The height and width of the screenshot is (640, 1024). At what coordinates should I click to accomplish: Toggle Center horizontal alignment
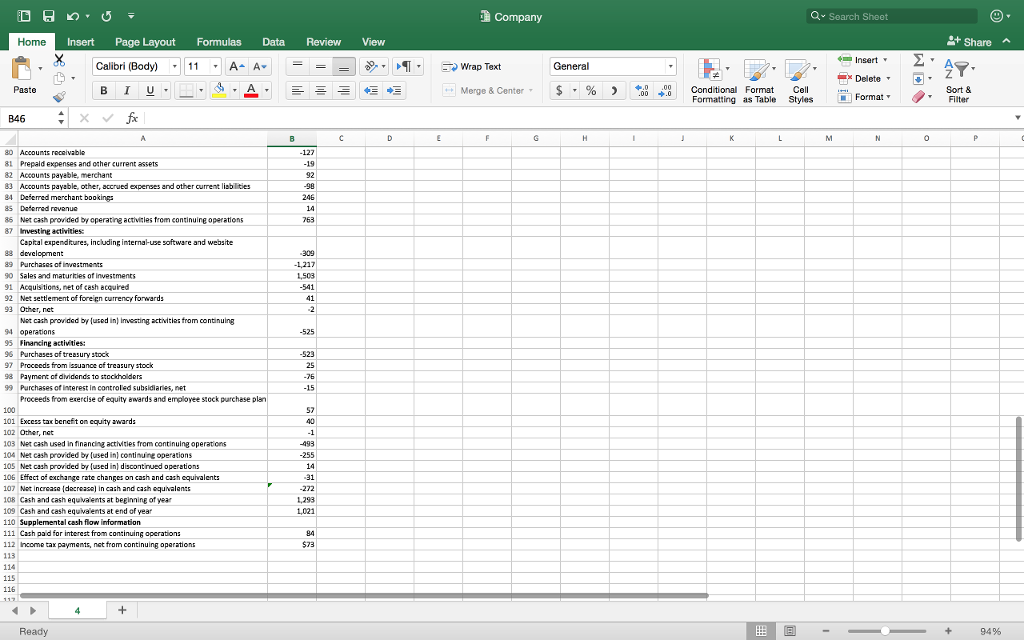tap(321, 90)
